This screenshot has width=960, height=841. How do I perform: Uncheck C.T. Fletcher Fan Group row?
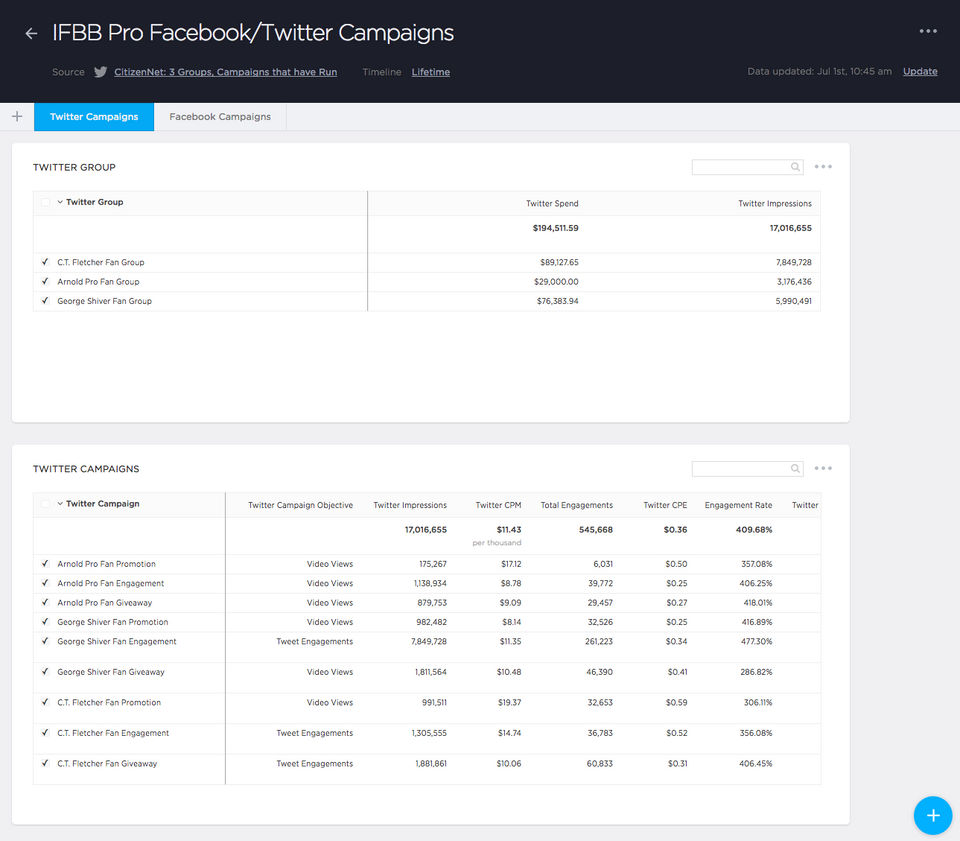click(45, 262)
